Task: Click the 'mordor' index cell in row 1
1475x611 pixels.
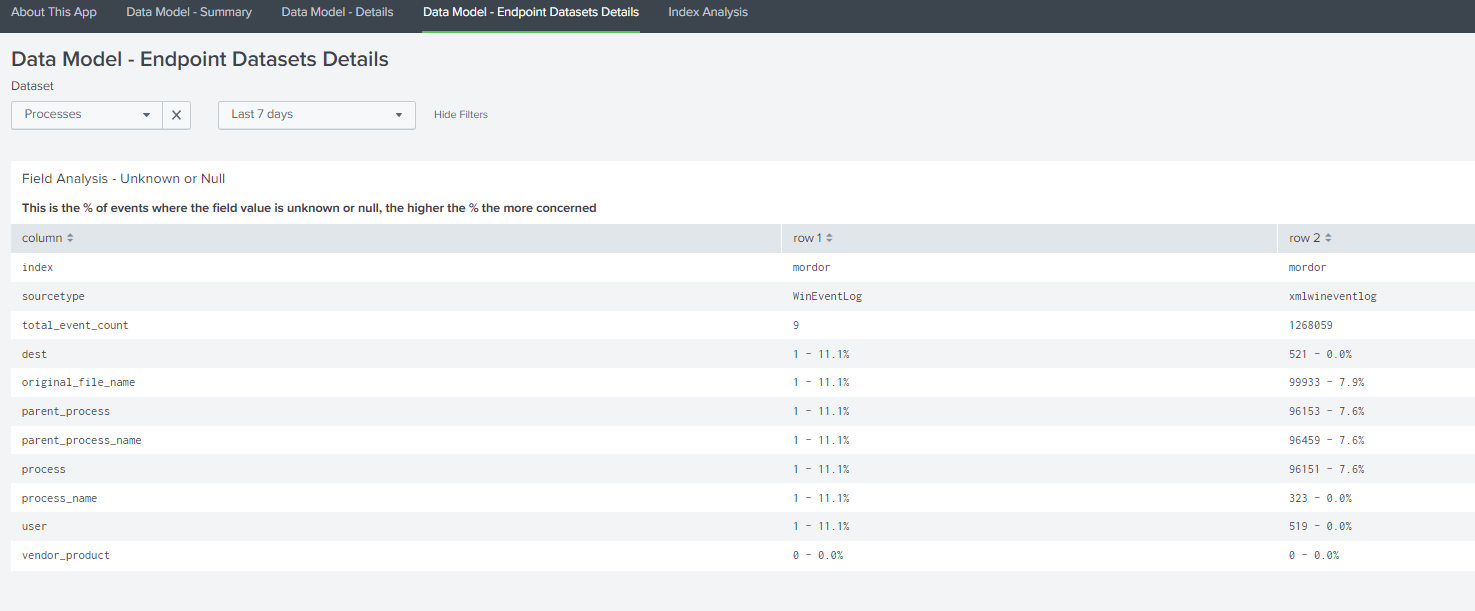Action: pyautogui.click(x=812, y=268)
